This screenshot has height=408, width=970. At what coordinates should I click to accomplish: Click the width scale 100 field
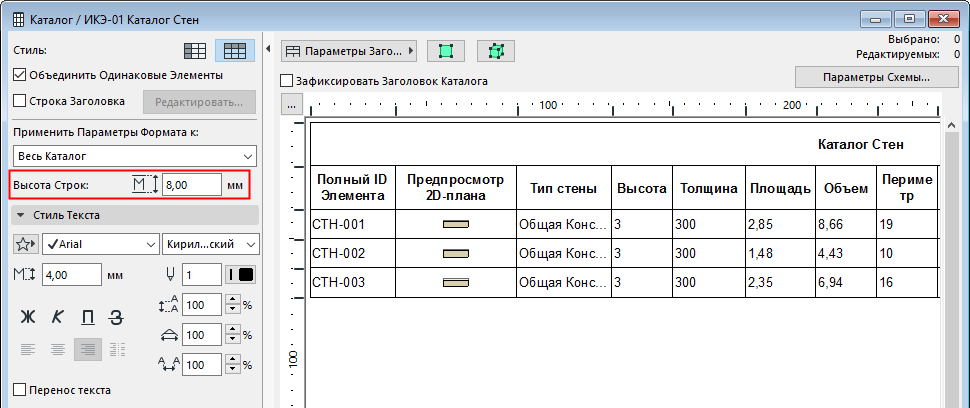203,335
